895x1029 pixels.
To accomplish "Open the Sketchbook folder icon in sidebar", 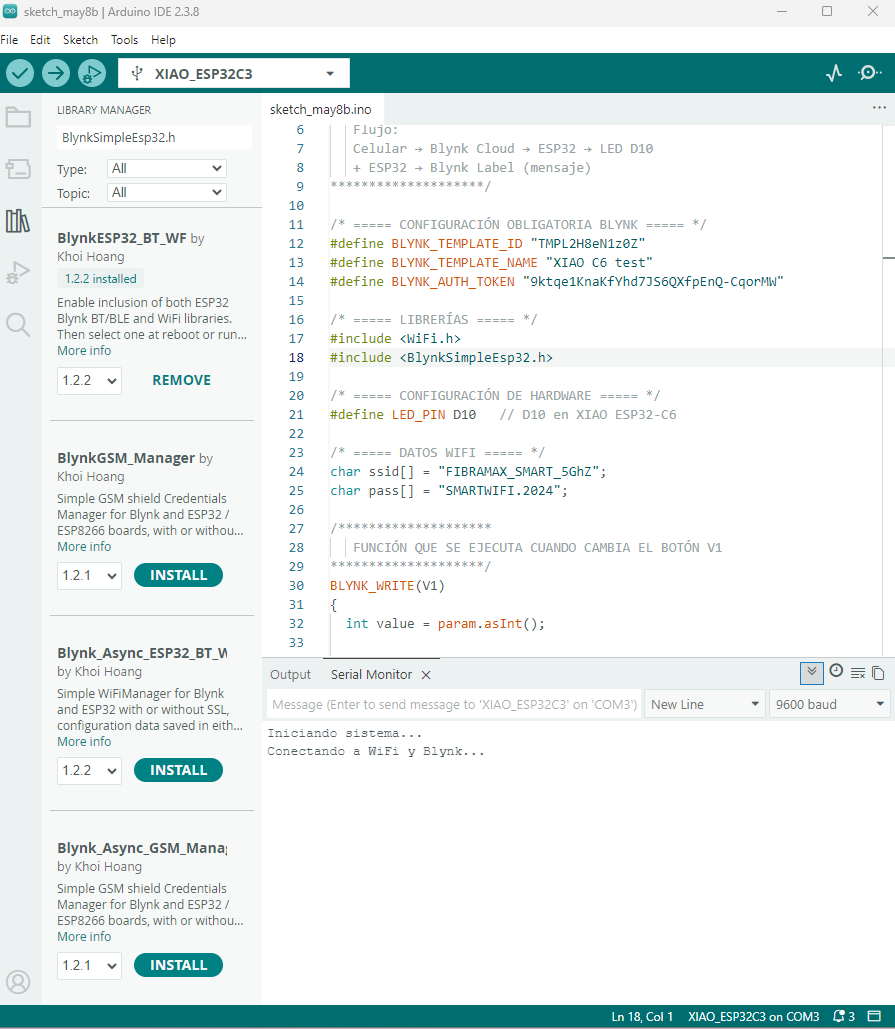I will pyautogui.click(x=18, y=118).
